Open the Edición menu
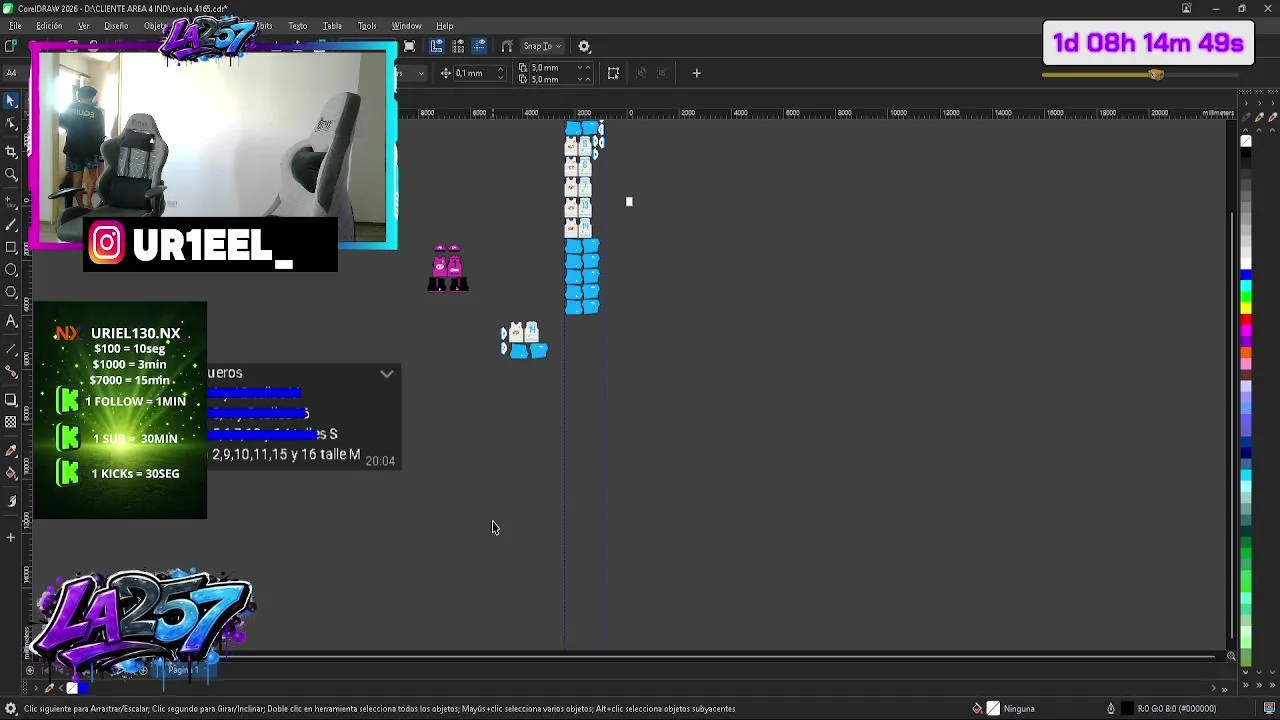Viewport: 1280px width, 720px height. tap(49, 26)
